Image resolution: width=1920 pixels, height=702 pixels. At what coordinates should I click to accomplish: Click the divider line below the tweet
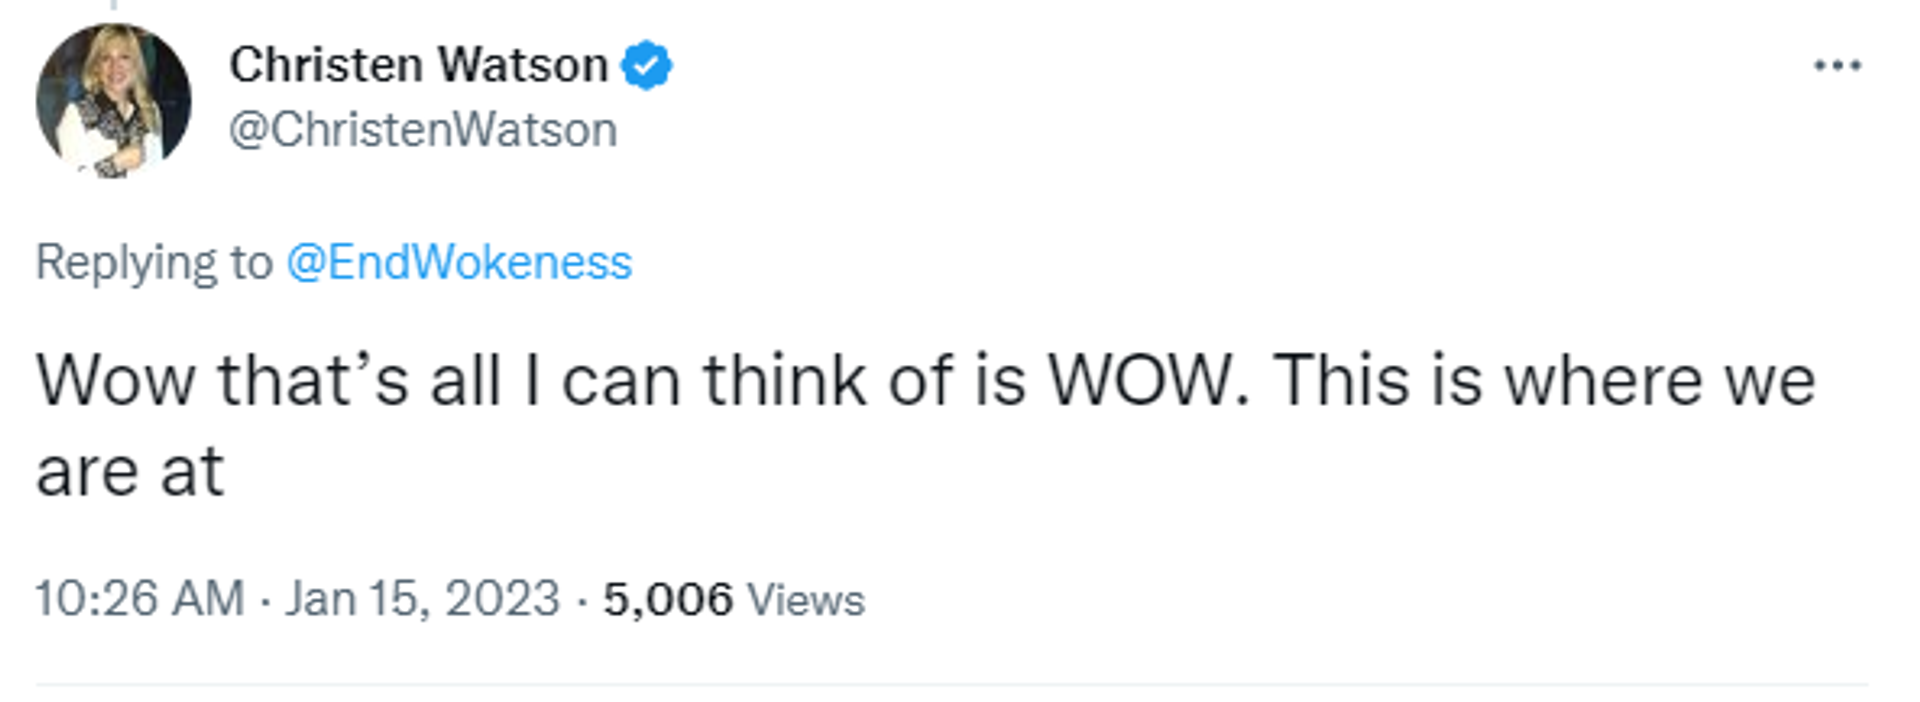pyautogui.click(x=952, y=685)
